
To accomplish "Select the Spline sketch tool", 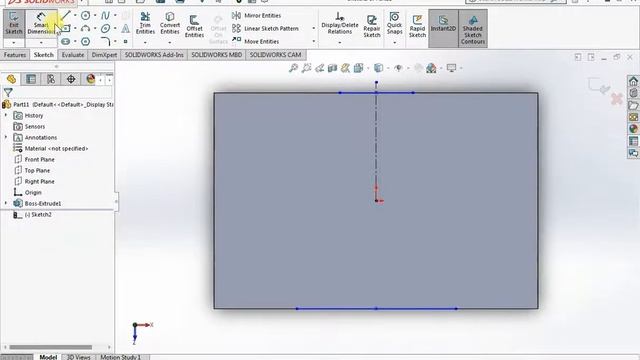I will [105, 16].
